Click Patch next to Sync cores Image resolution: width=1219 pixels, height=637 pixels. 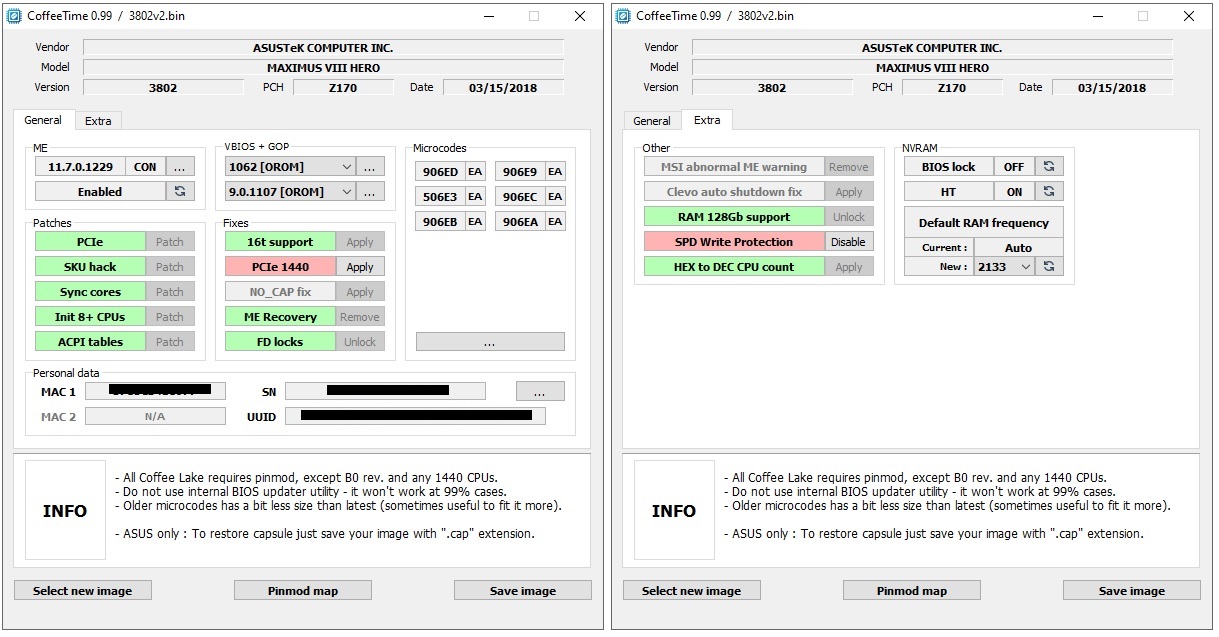[x=170, y=291]
